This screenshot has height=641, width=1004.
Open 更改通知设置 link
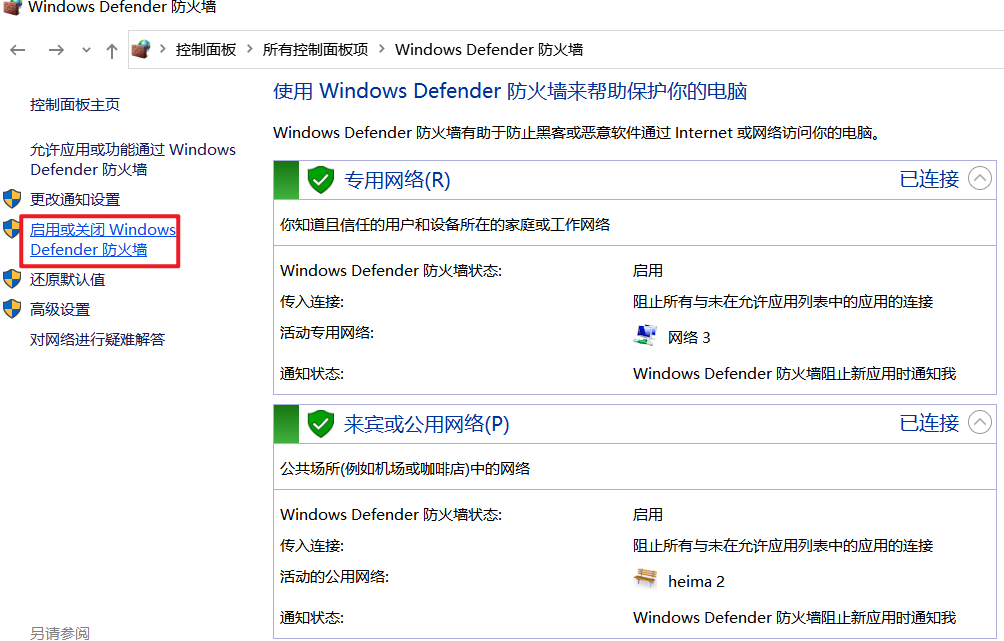point(75,199)
